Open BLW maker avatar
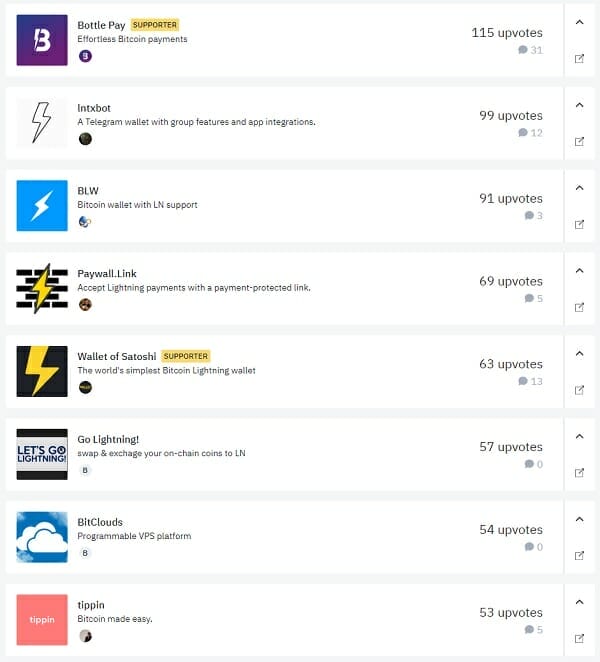The width and height of the screenshot is (600, 662). click(x=85, y=221)
